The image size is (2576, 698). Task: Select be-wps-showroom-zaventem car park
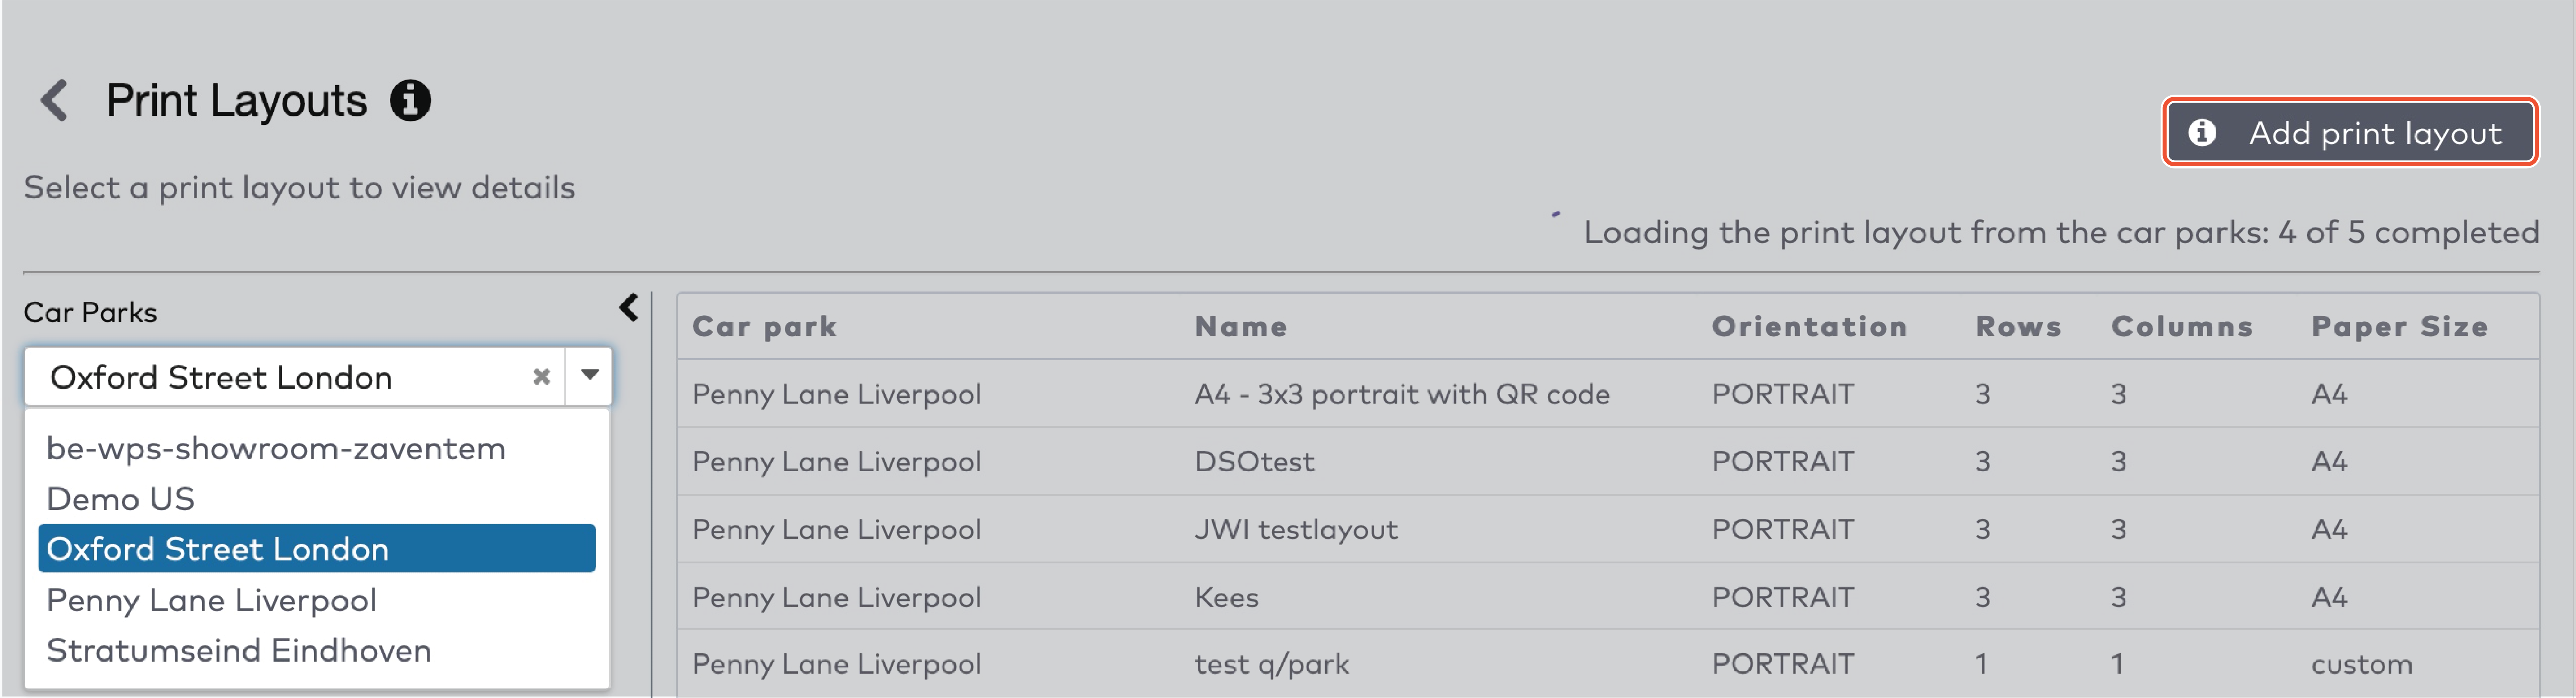click(x=277, y=448)
